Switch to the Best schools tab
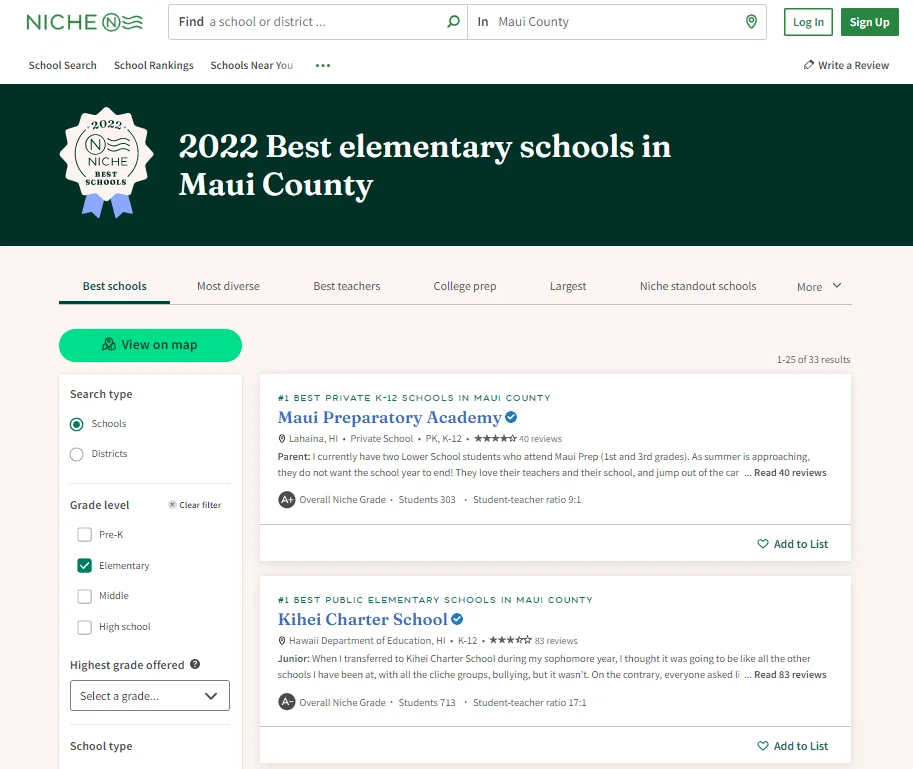Viewport: 913px width, 769px height. coord(115,286)
